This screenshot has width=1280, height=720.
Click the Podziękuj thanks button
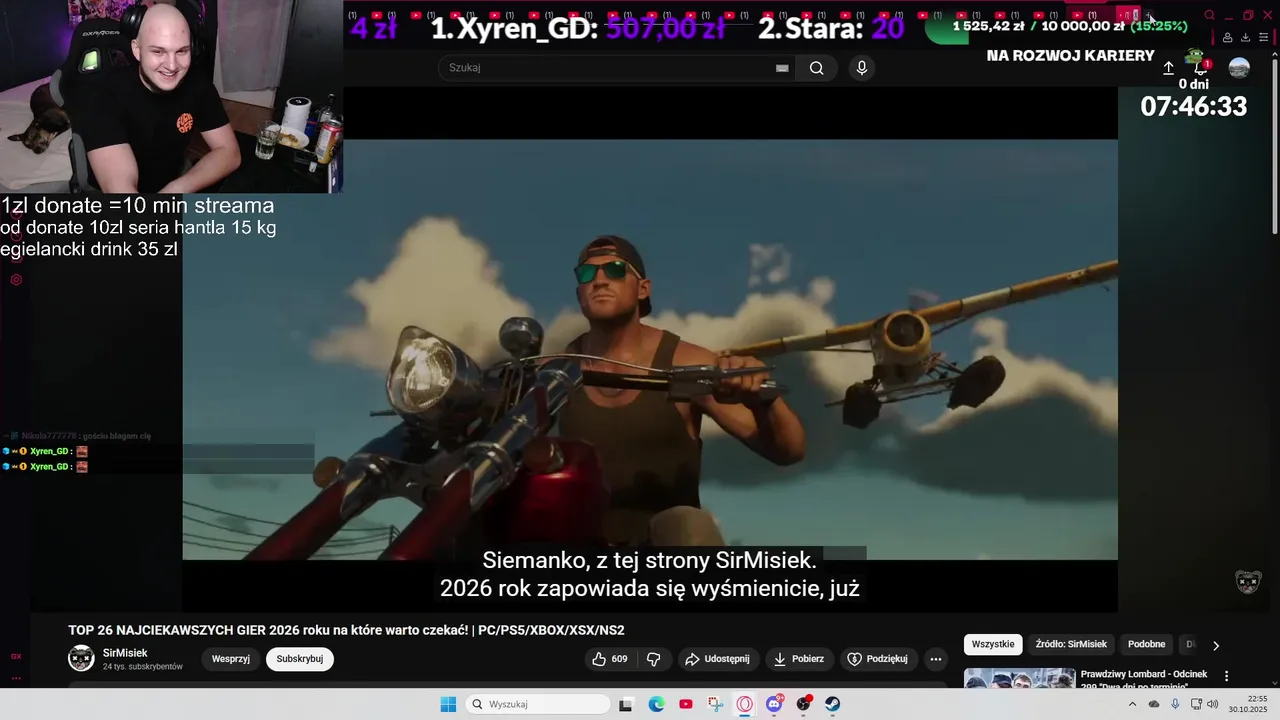coord(878,659)
